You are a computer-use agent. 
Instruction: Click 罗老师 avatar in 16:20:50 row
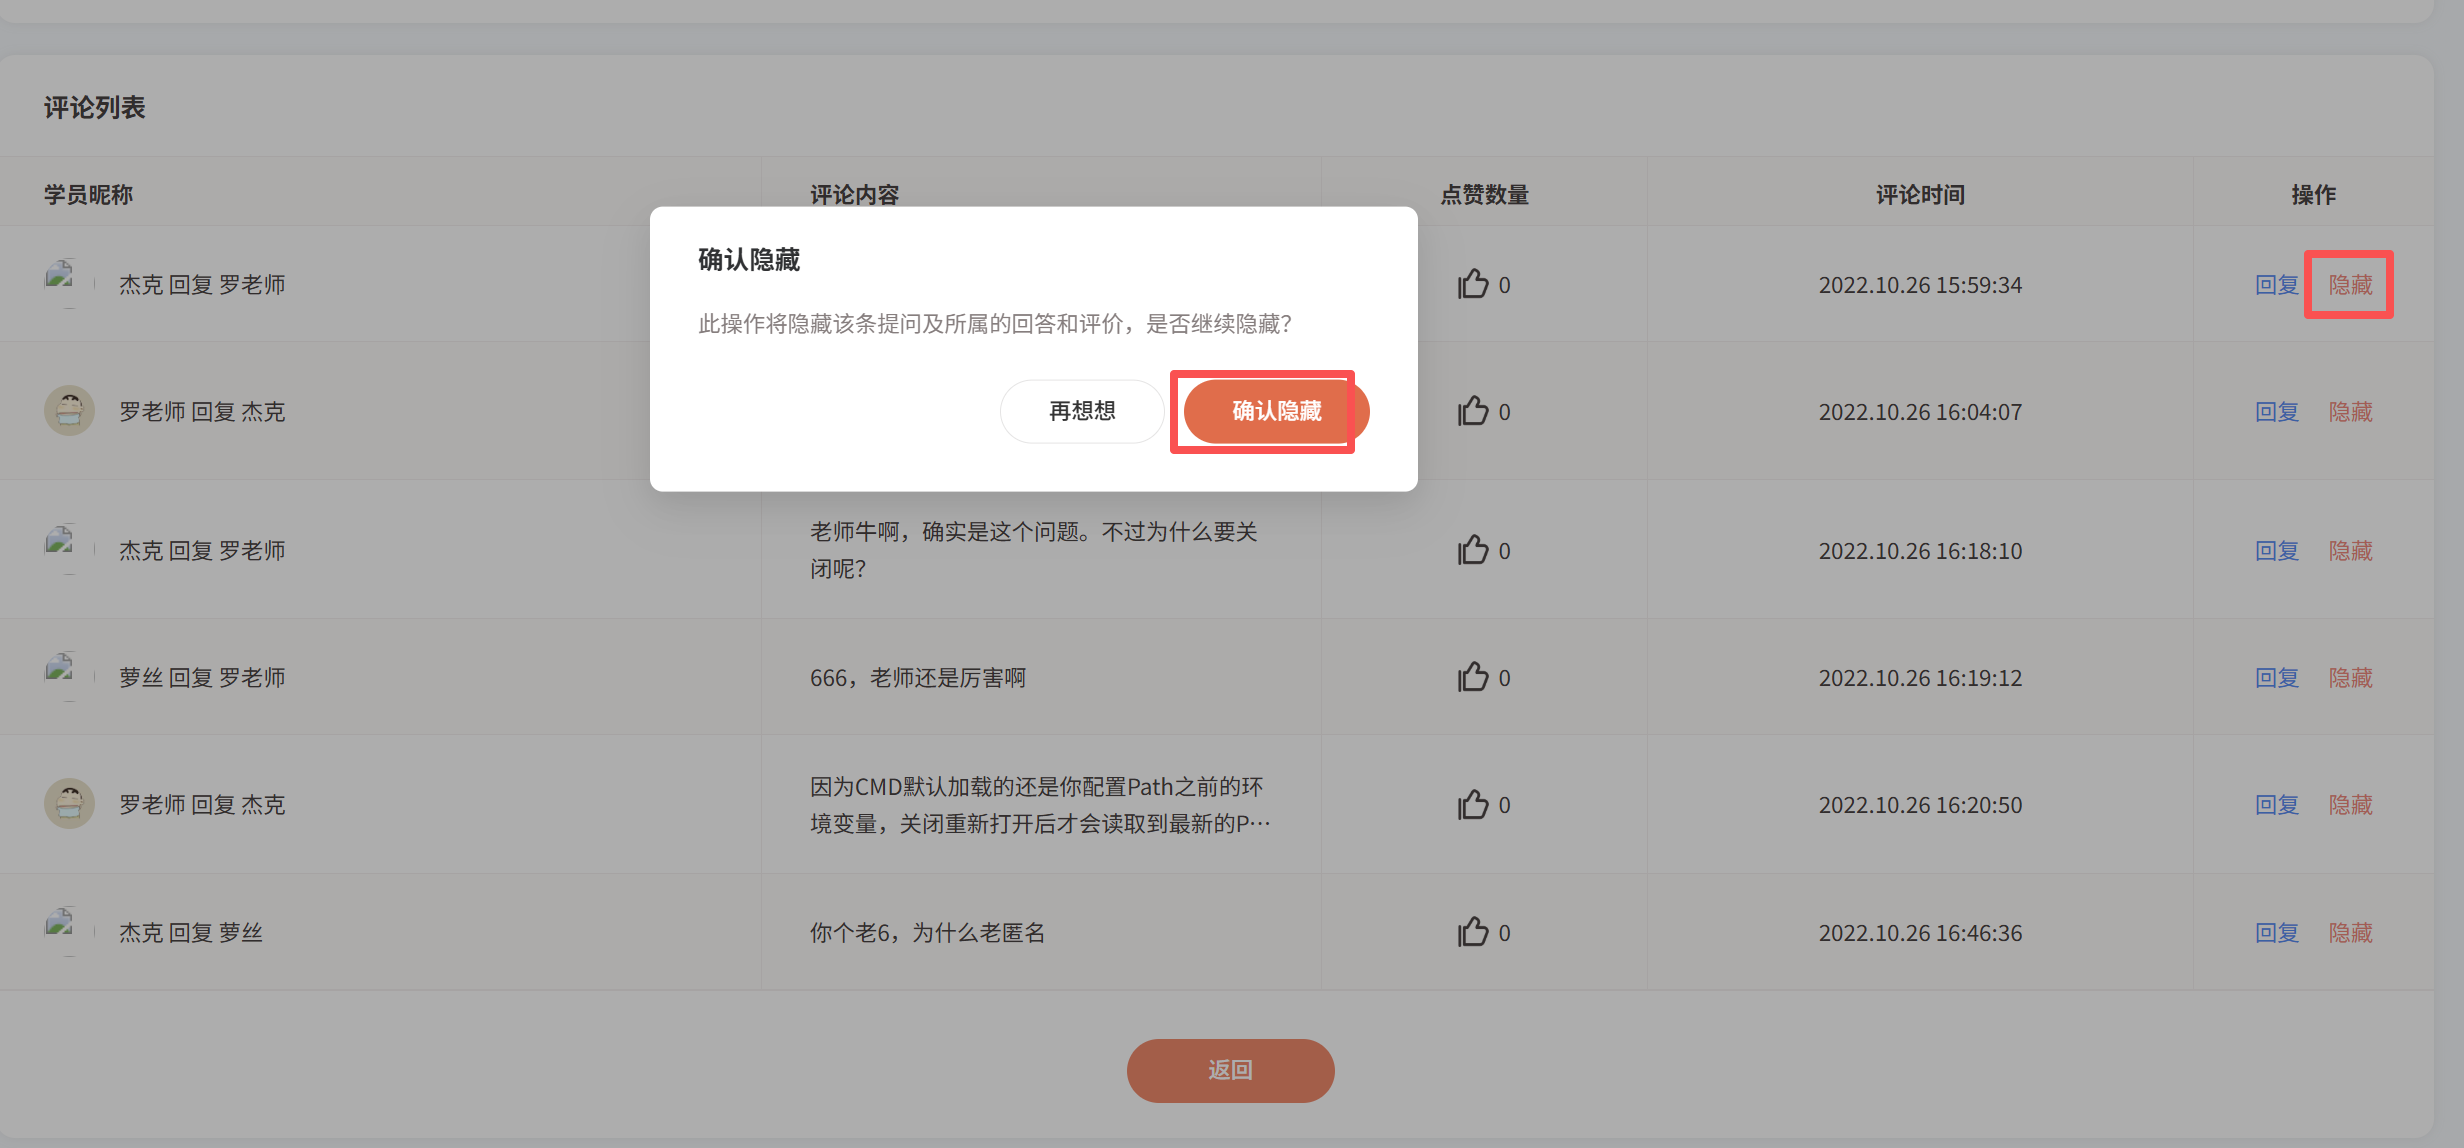pos(69,804)
